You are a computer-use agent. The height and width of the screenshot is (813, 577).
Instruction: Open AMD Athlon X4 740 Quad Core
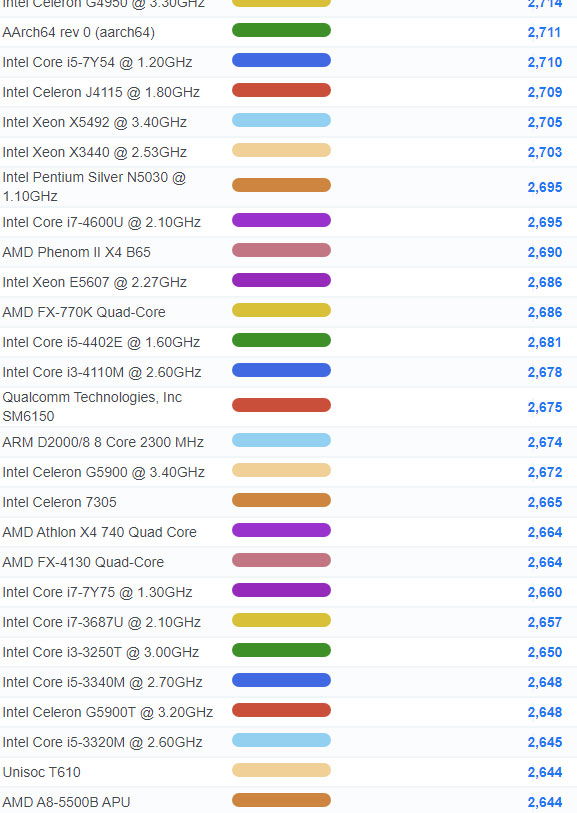click(x=100, y=532)
